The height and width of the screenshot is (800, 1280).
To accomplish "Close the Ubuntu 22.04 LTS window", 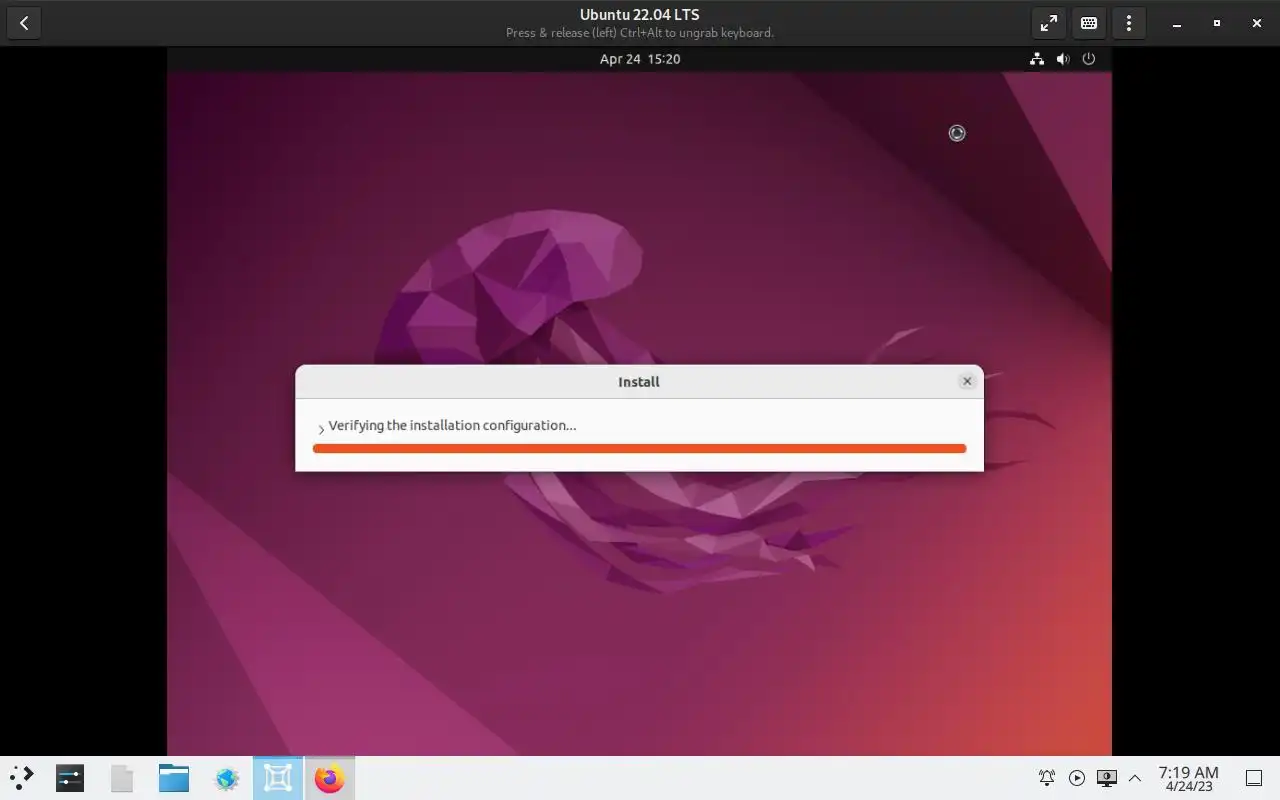I will tap(1257, 23).
